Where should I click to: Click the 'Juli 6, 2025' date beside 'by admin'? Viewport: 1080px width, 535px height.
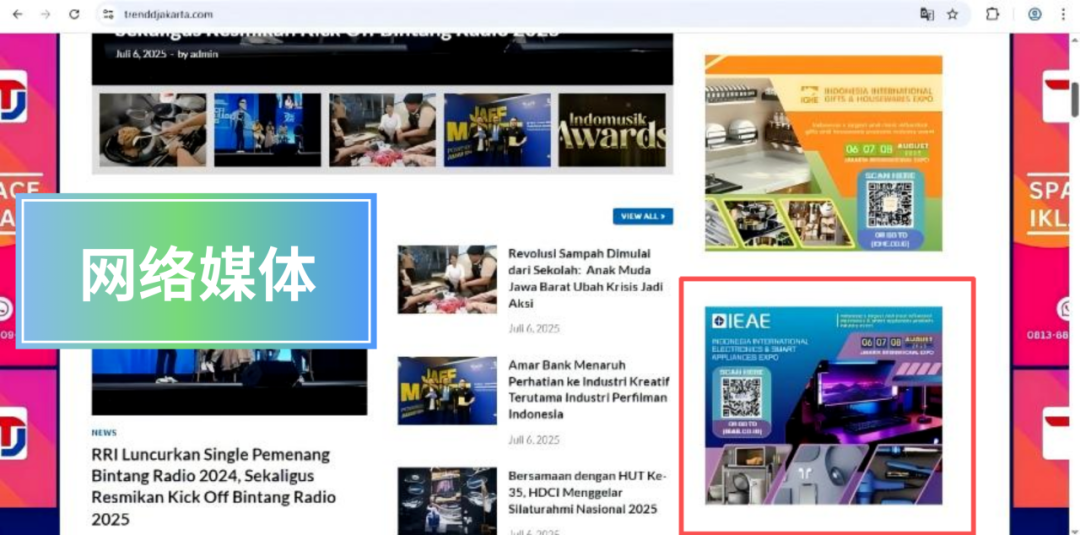pyautogui.click(x=141, y=54)
